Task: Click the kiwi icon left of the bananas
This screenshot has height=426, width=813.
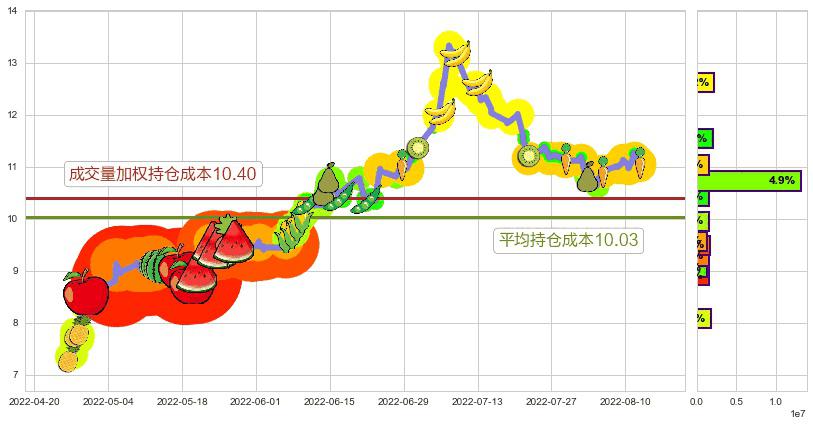Action: coord(418,148)
